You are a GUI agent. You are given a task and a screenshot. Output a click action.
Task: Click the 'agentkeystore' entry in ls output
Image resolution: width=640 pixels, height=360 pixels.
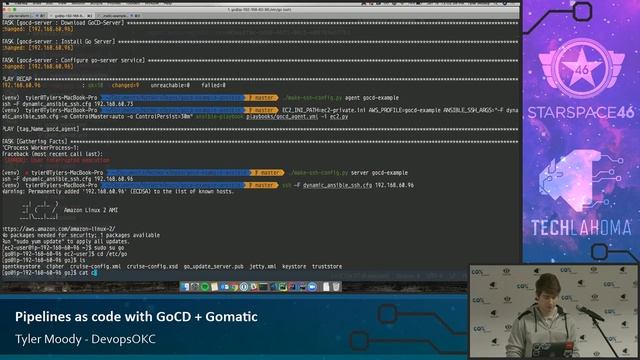(21, 267)
